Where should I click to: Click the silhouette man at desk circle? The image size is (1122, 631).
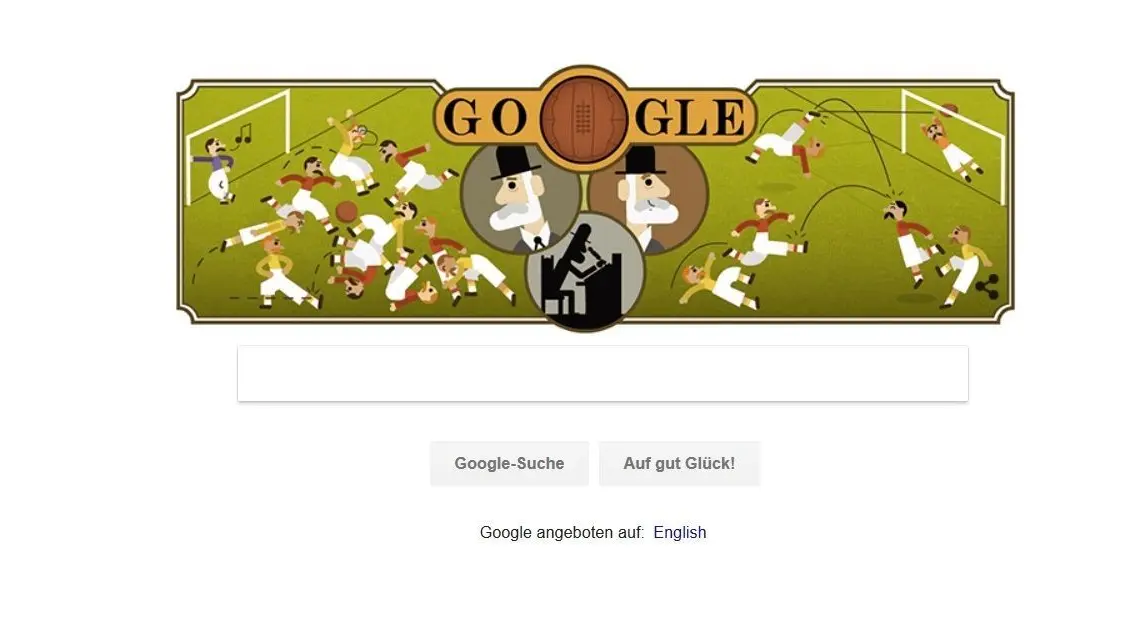tap(585, 272)
